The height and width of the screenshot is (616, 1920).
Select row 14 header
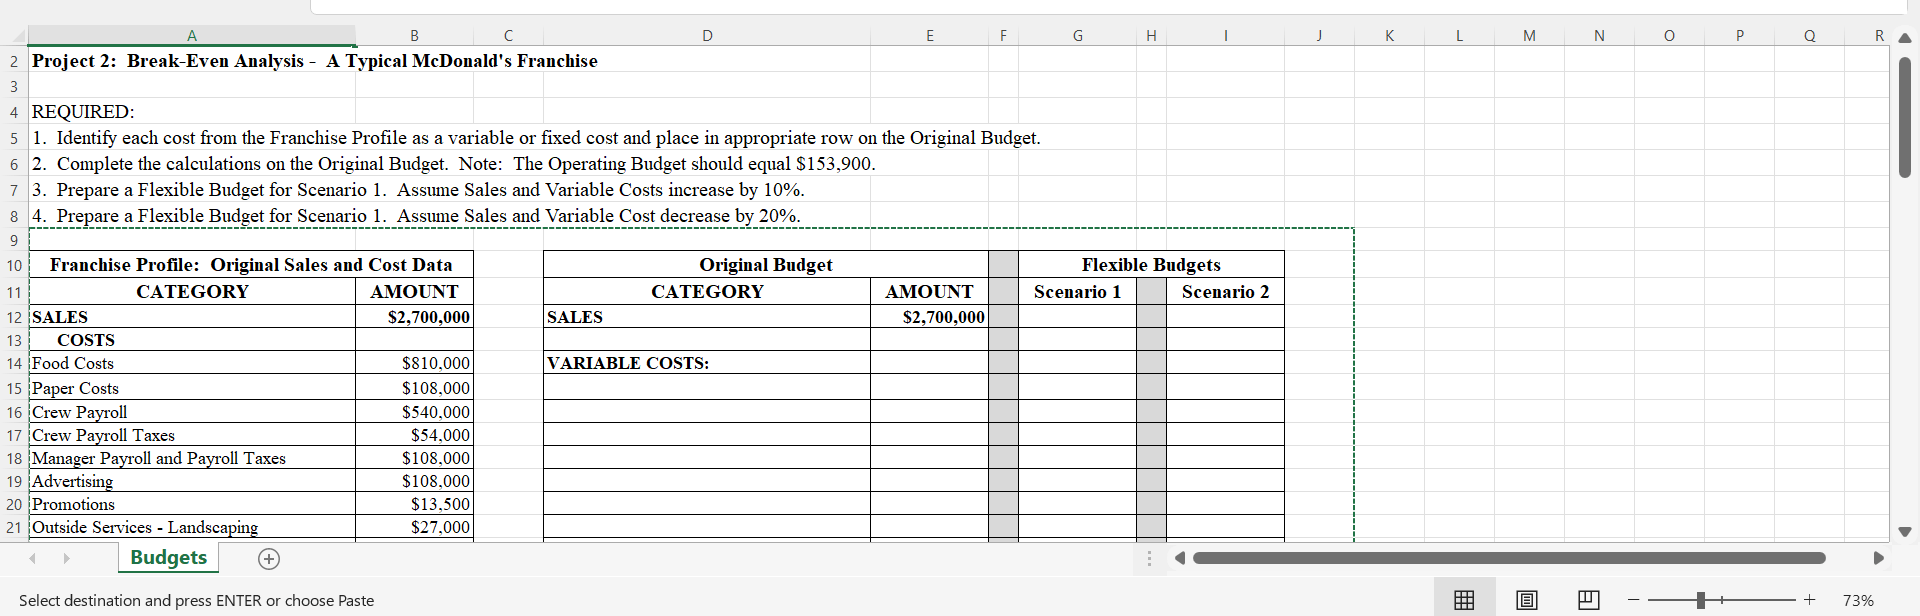point(14,363)
